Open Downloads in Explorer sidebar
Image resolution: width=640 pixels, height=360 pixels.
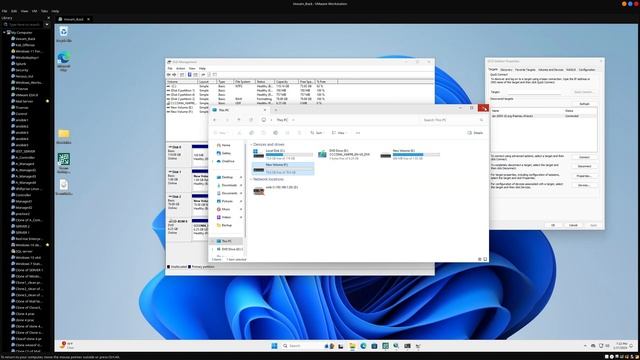coord(227,185)
